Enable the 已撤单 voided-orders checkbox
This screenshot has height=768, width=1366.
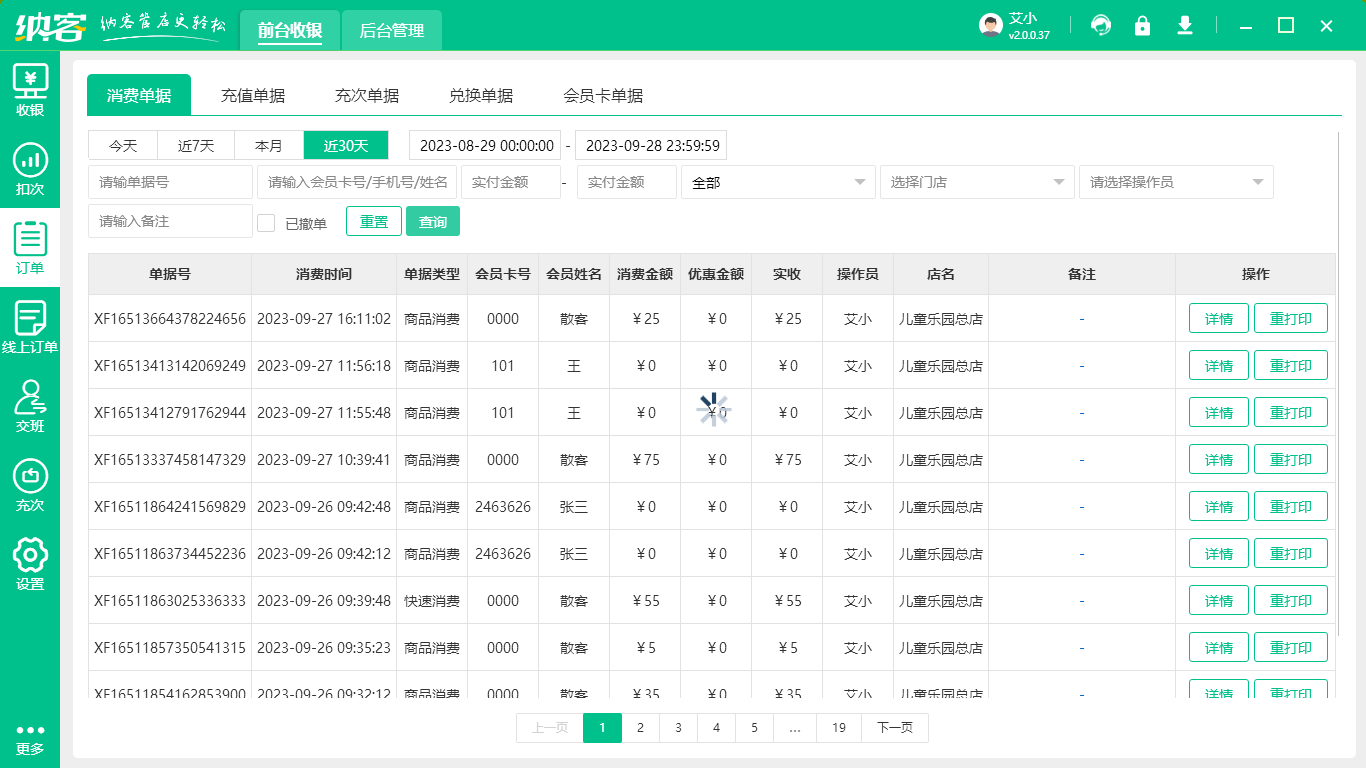pyautogui.click(x=266, y=221)
